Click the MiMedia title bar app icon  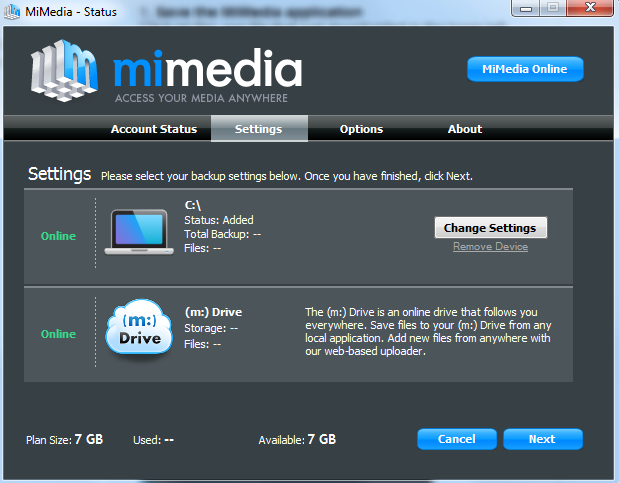[x=12, y=11]
